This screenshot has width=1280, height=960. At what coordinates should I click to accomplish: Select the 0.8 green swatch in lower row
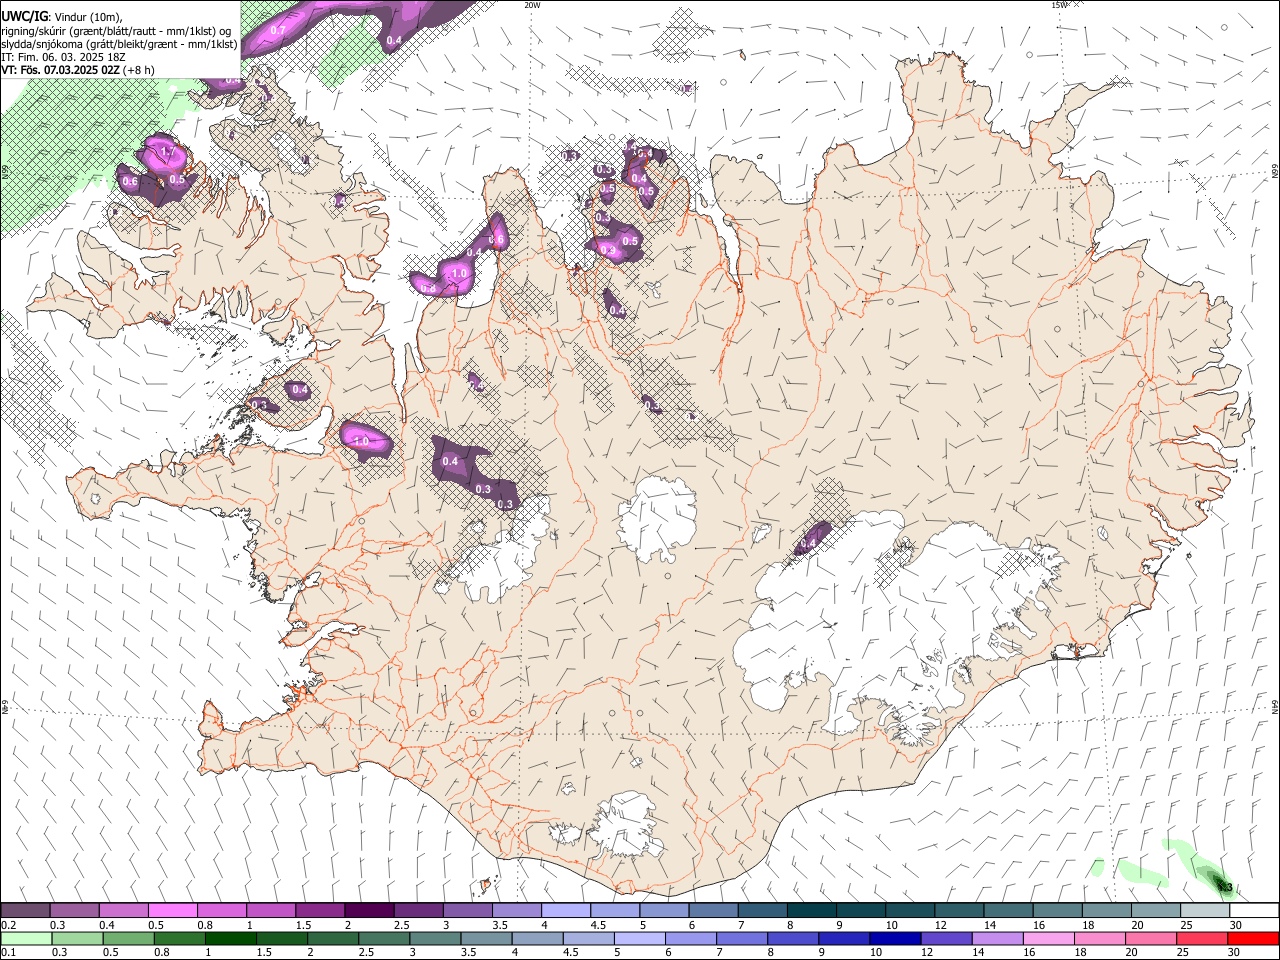pos(179,938)
